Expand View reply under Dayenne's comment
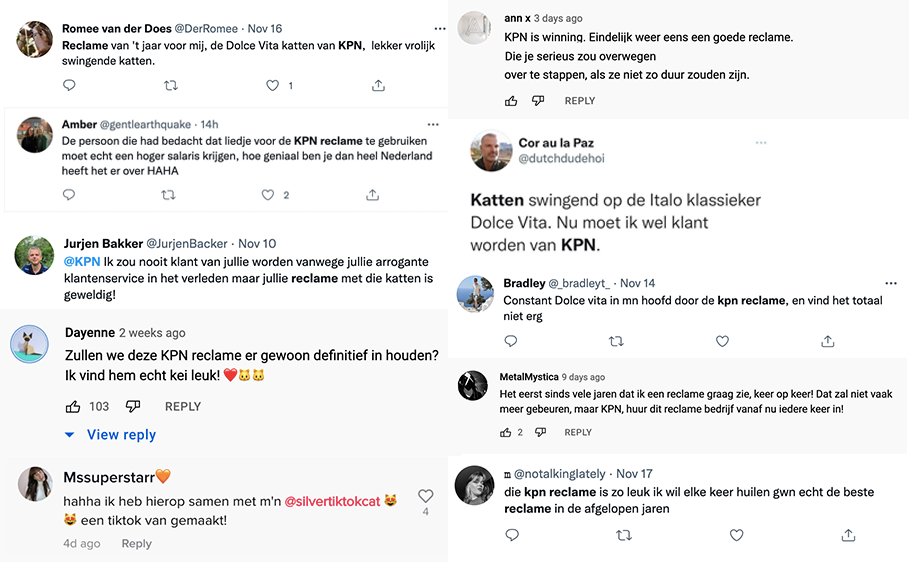Screen dimensions: 909x562 tap(121, 435)
